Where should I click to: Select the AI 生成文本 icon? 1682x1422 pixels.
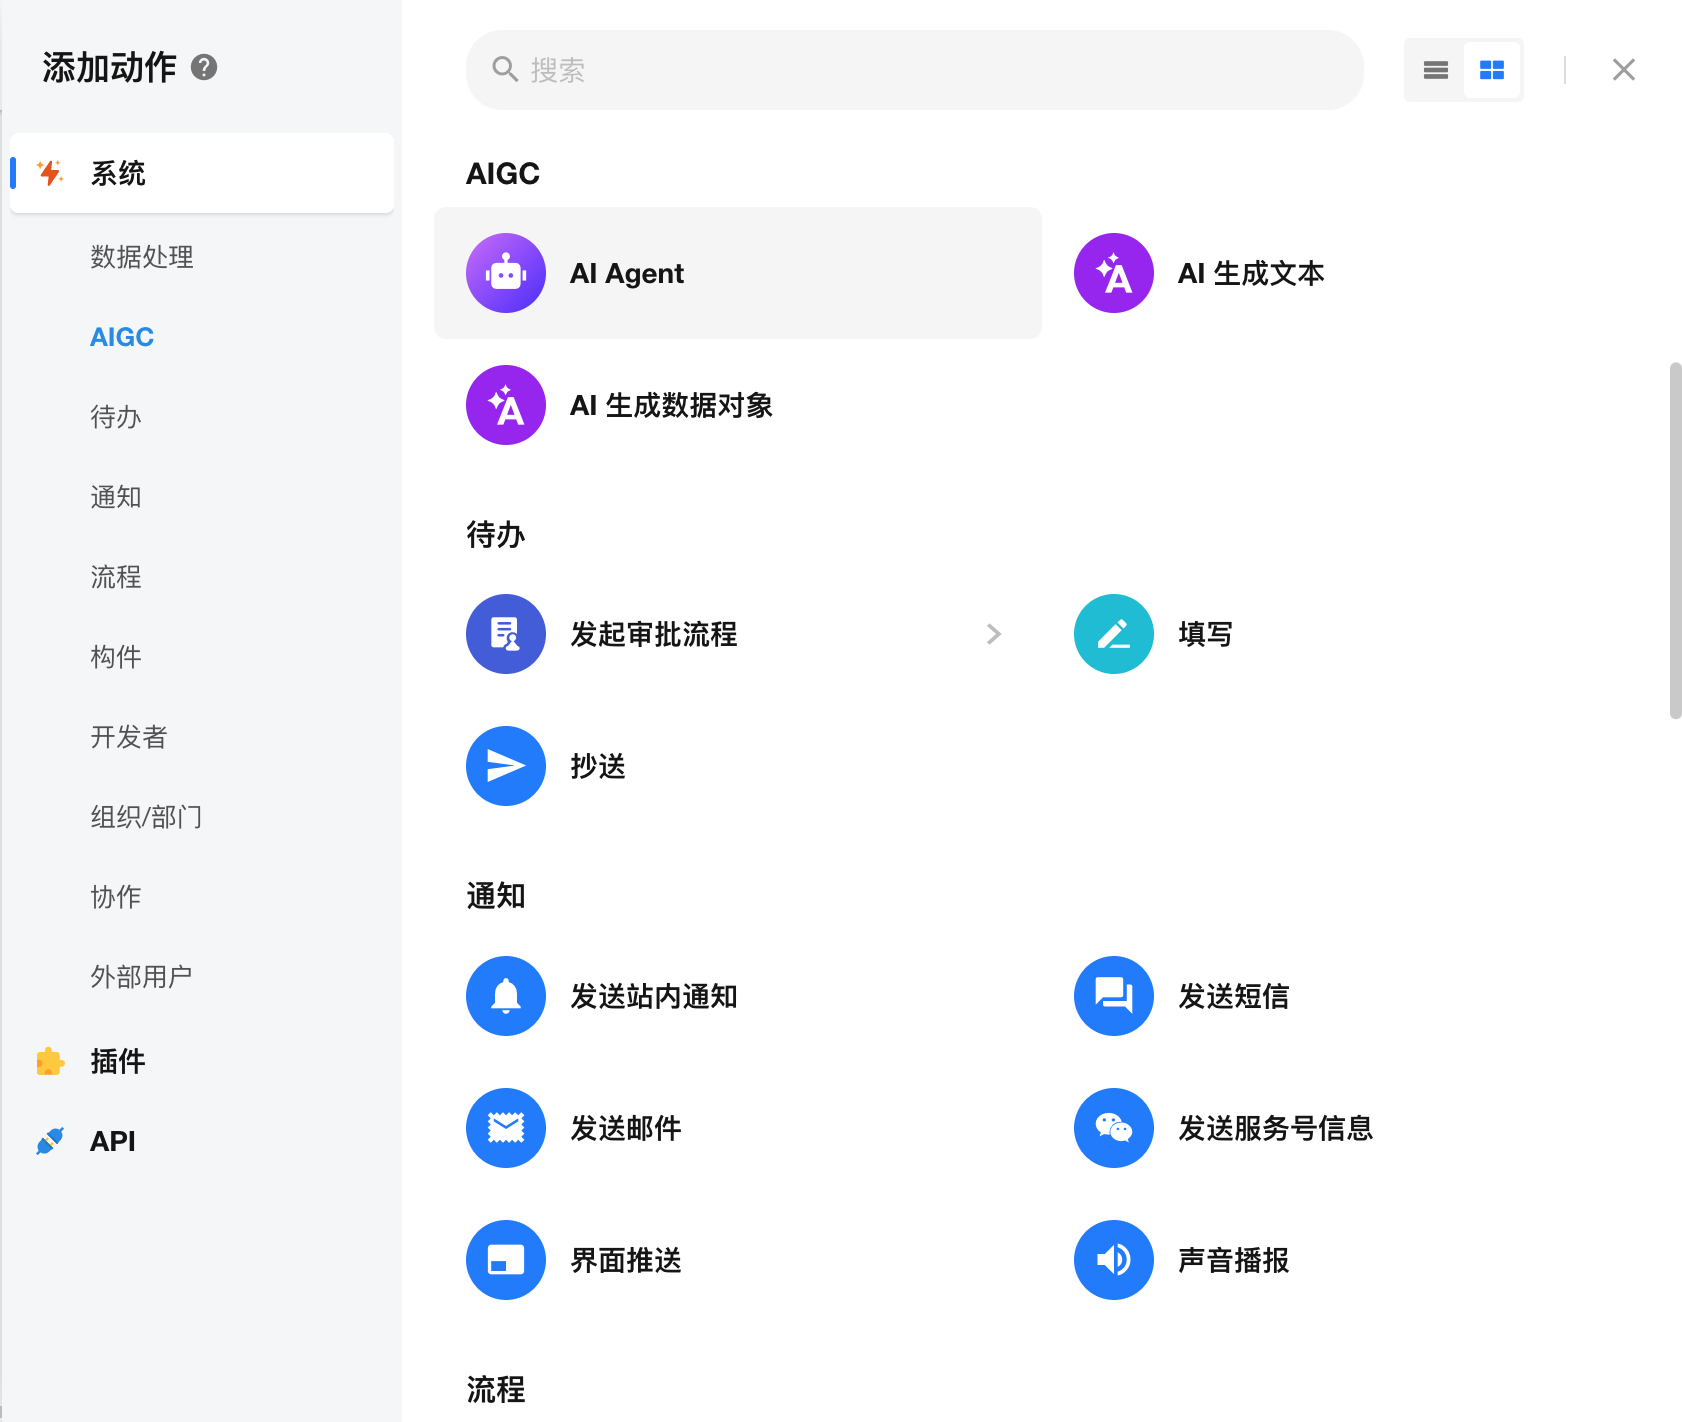1113,273
